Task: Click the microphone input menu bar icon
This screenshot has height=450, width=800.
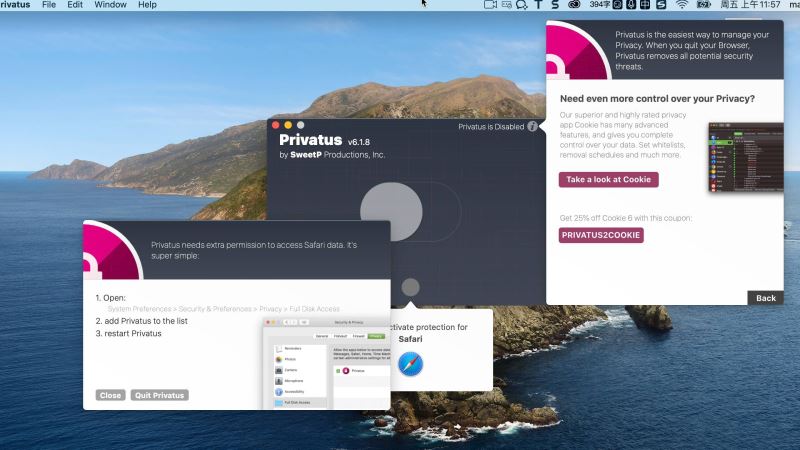Action: click(631, 5)
